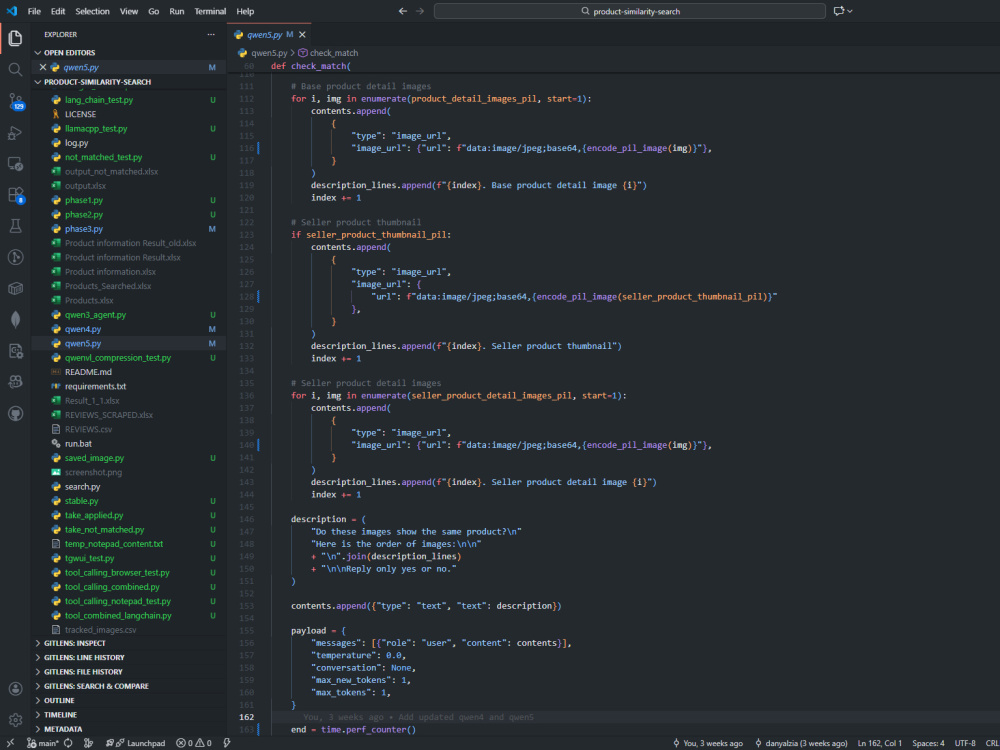Open the LICENSE file

click(129, 114)
